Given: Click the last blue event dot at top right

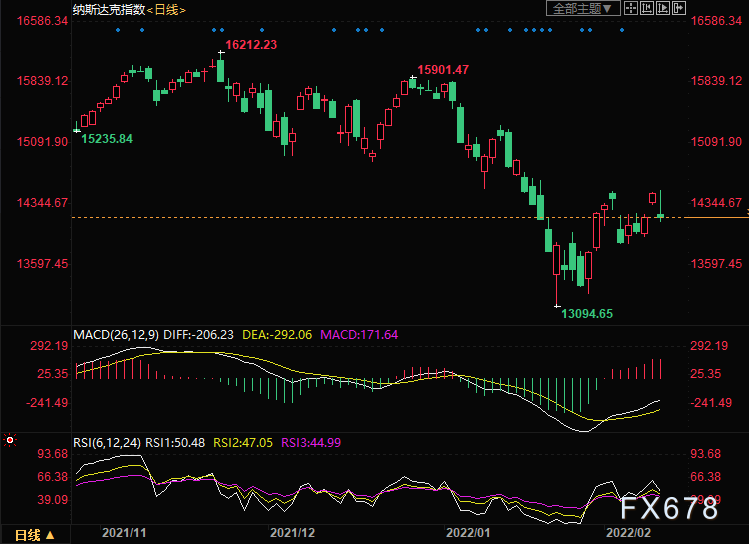Looking at the screenshot, I should click(x=621, y=30).
